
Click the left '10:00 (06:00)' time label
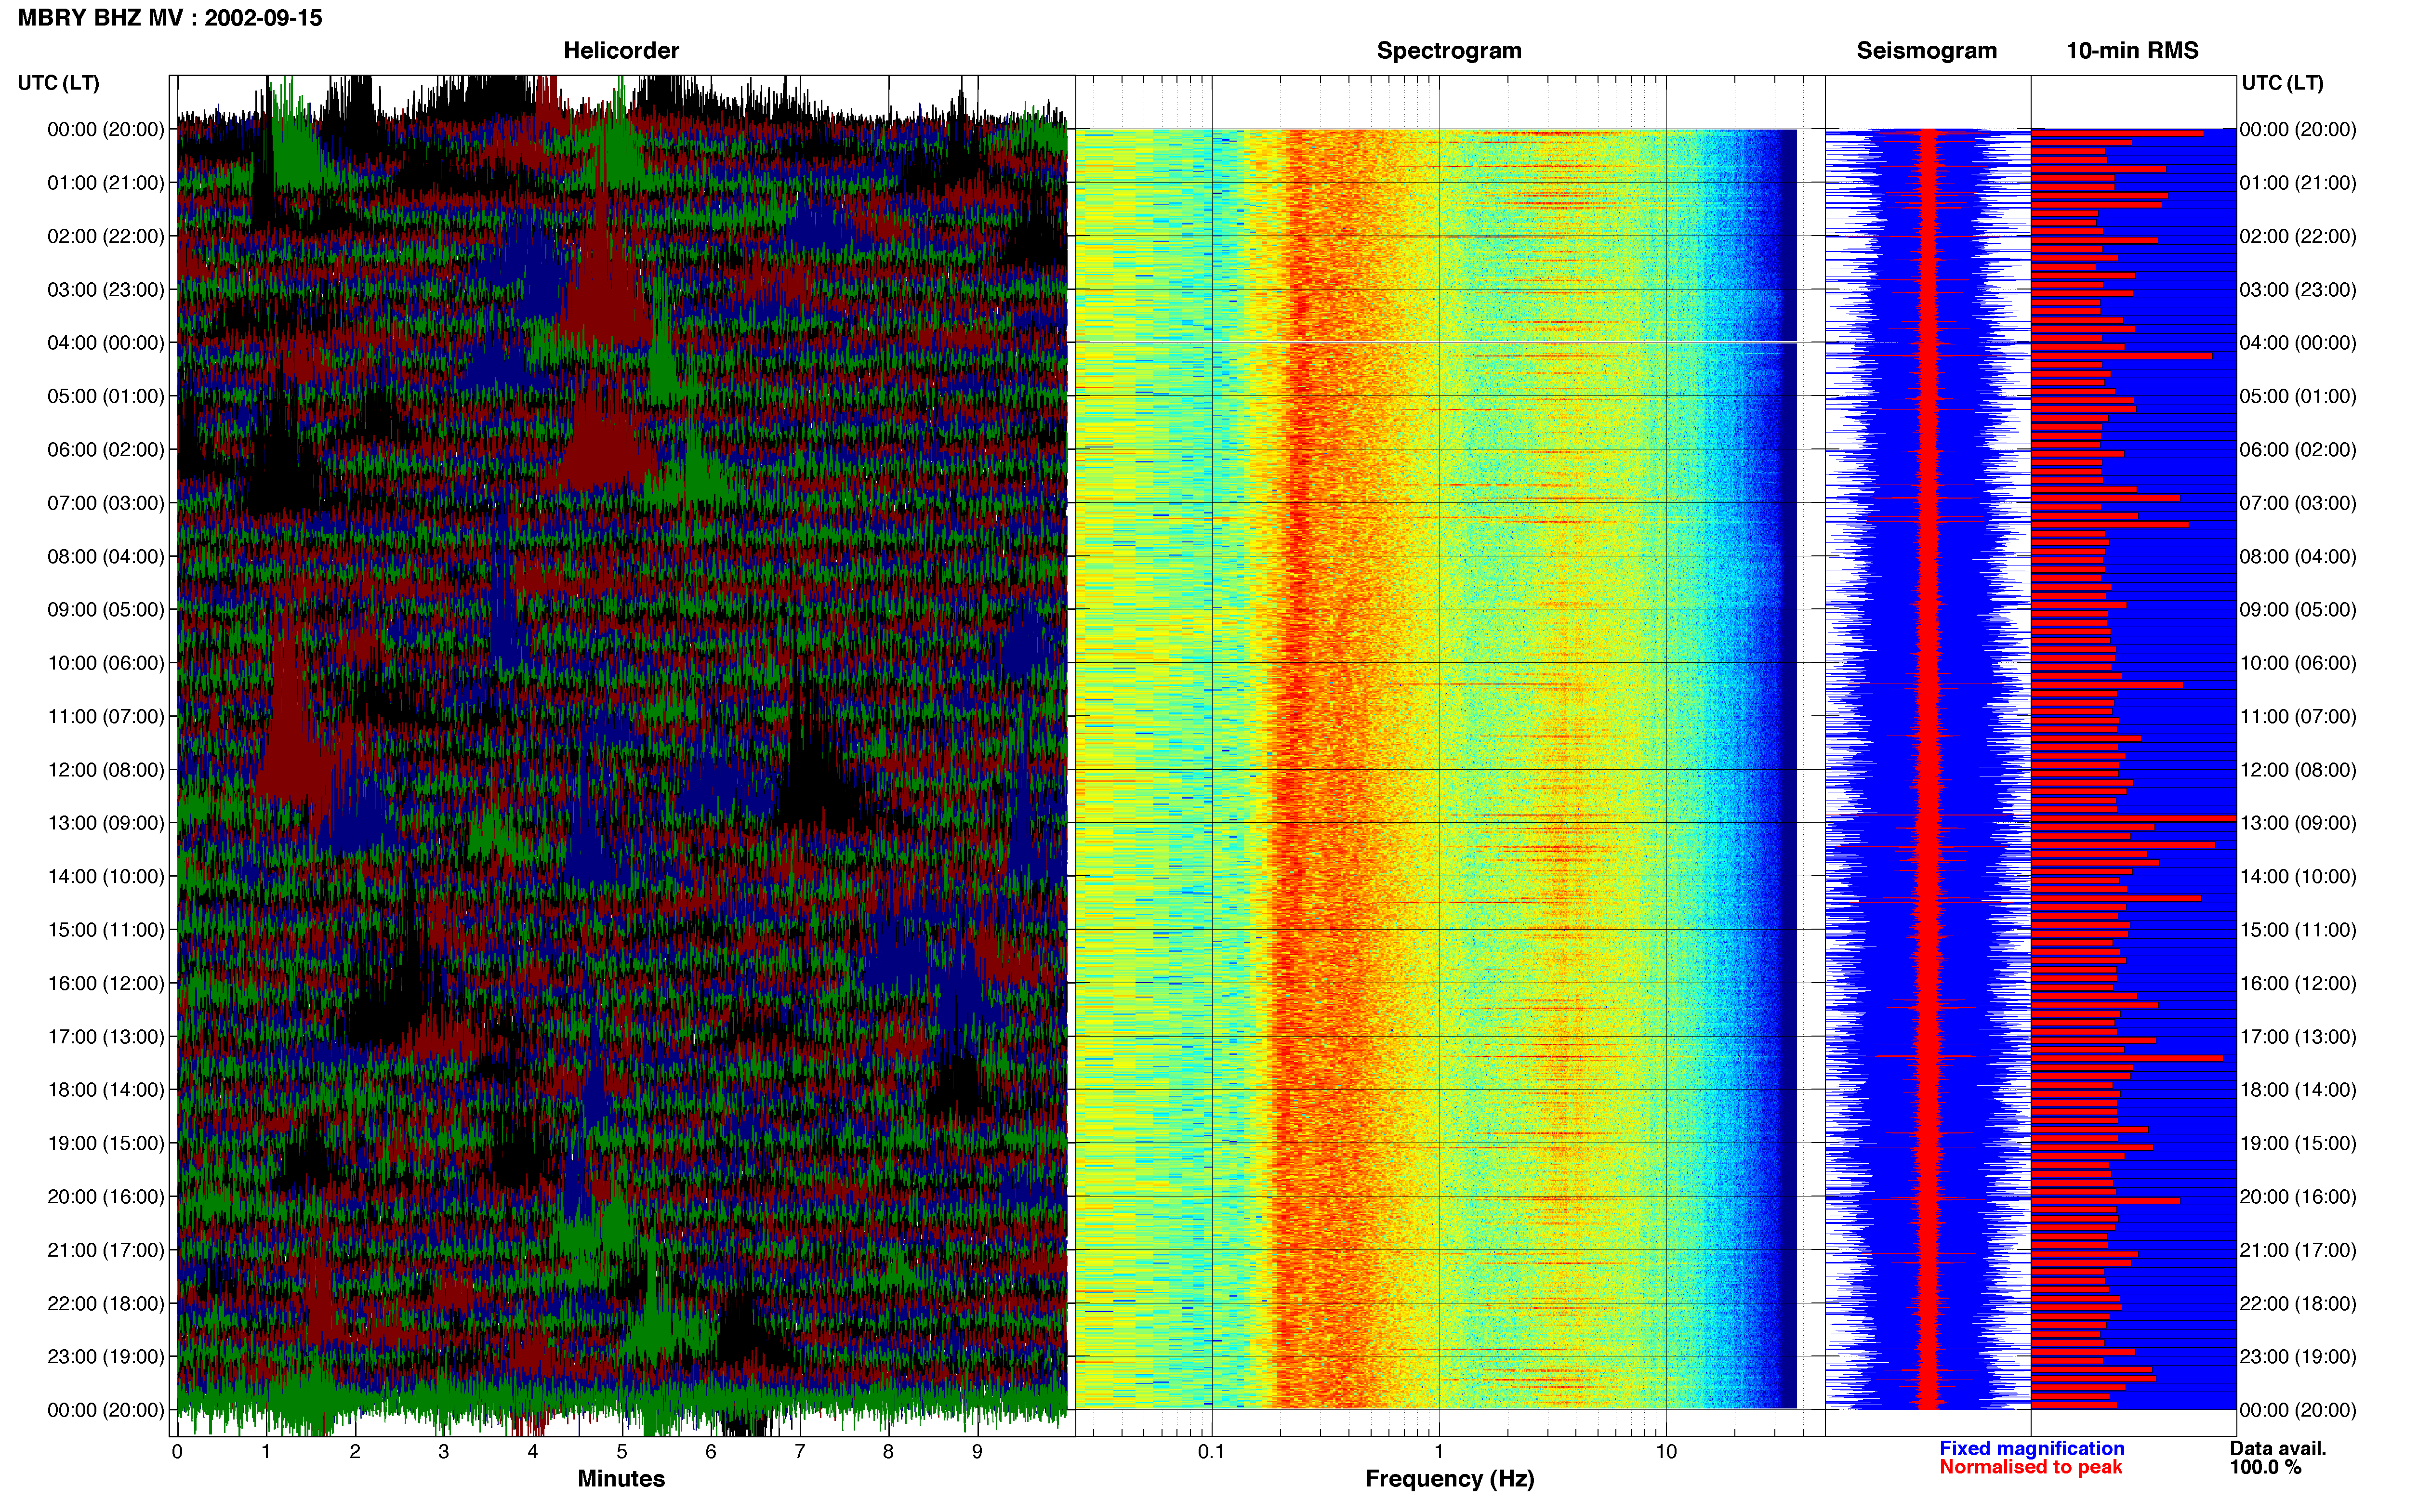coord(106,663)
